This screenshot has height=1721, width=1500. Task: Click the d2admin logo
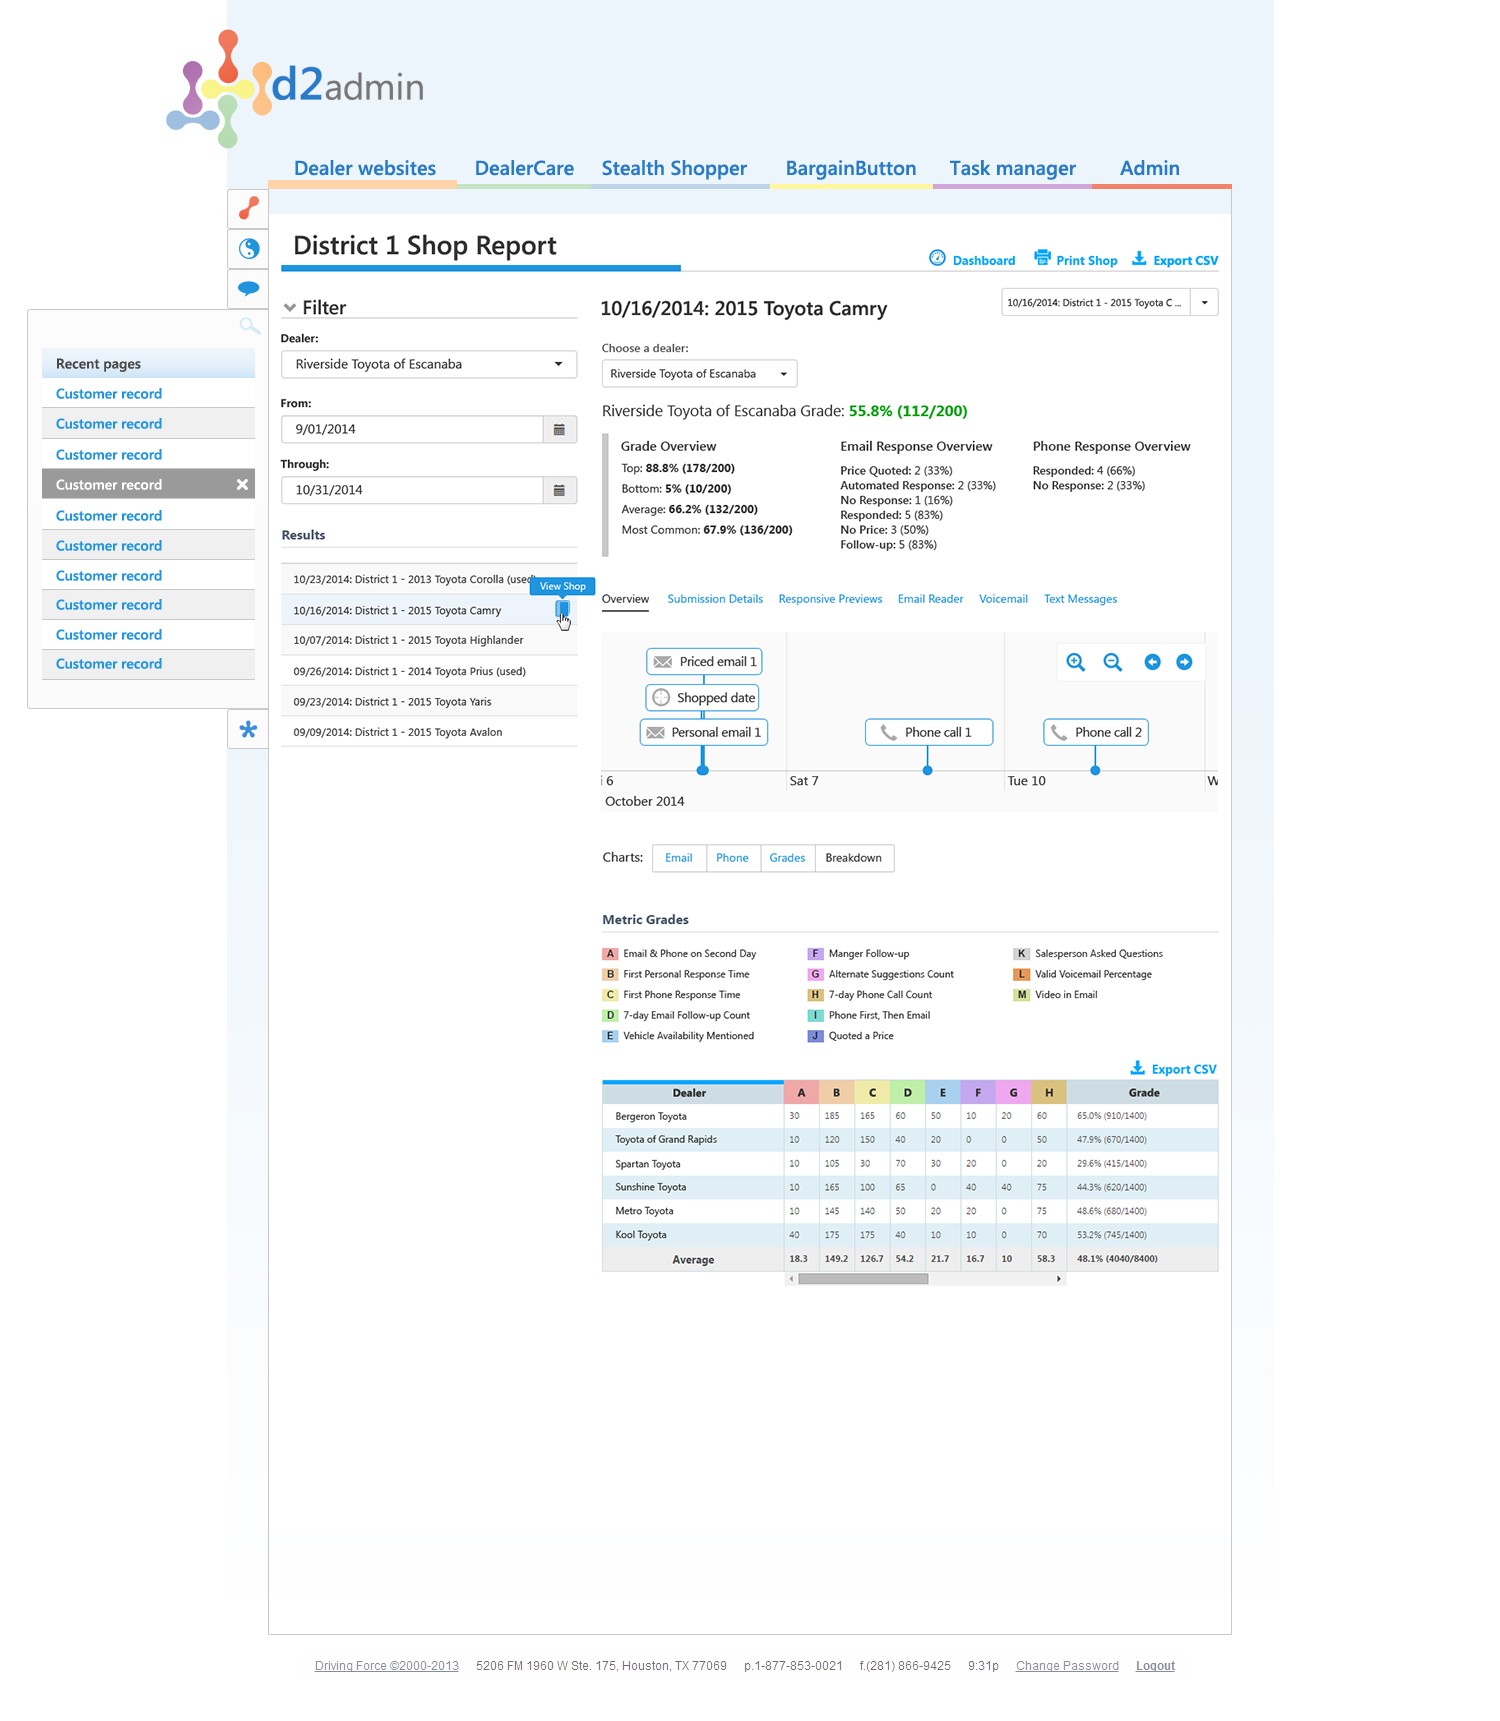coord(296,88)
